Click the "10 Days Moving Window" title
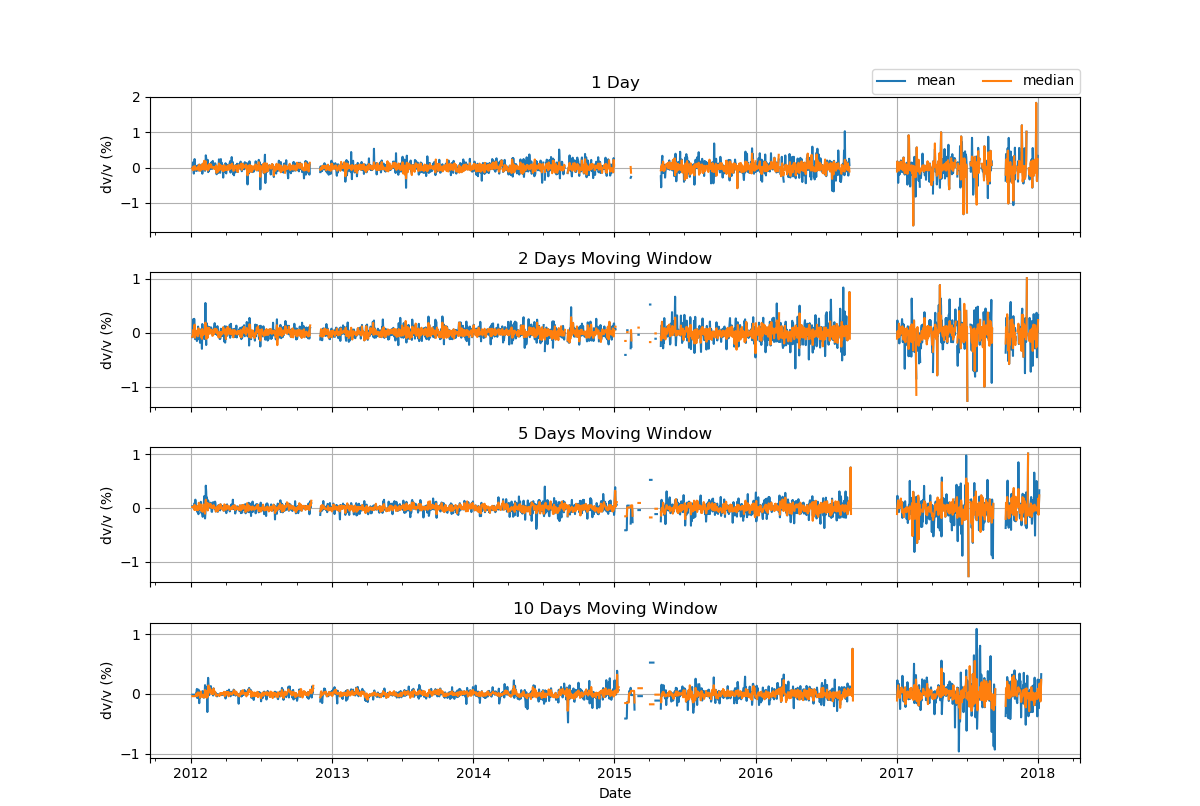 (615, 609)
